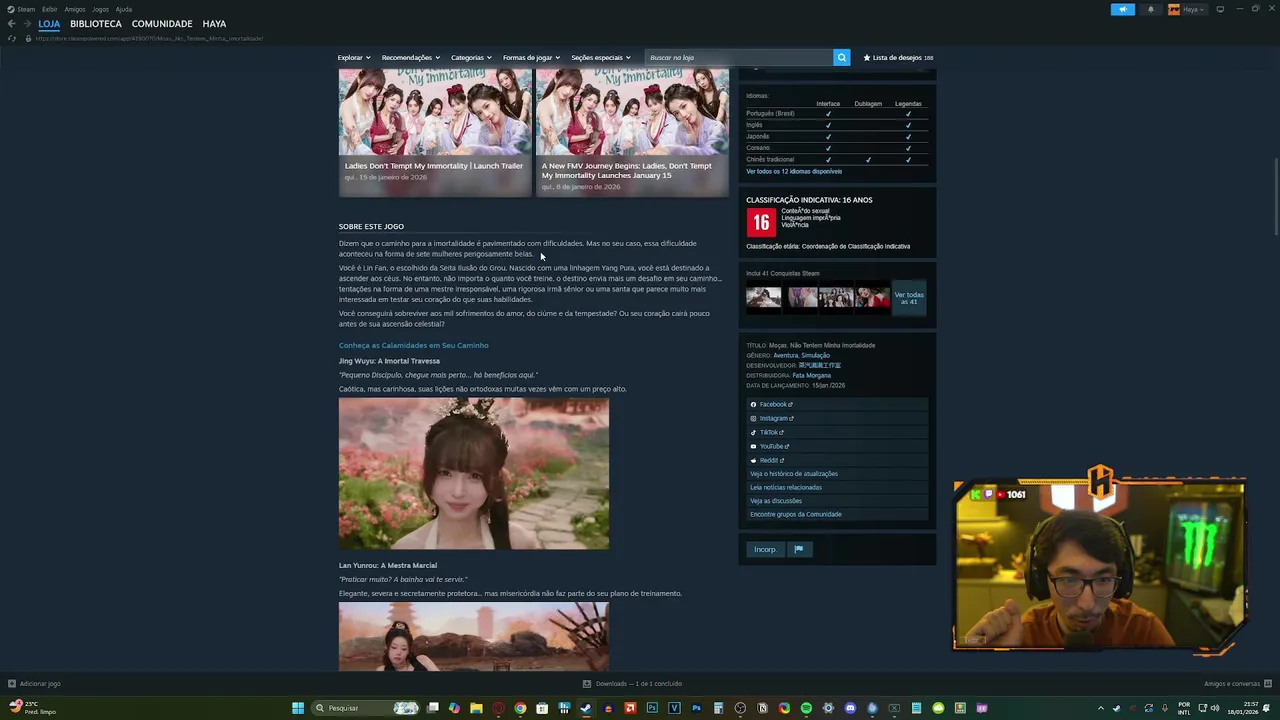
Task: Click the Reddit icon in links list
Action: [x=753, y=460]
